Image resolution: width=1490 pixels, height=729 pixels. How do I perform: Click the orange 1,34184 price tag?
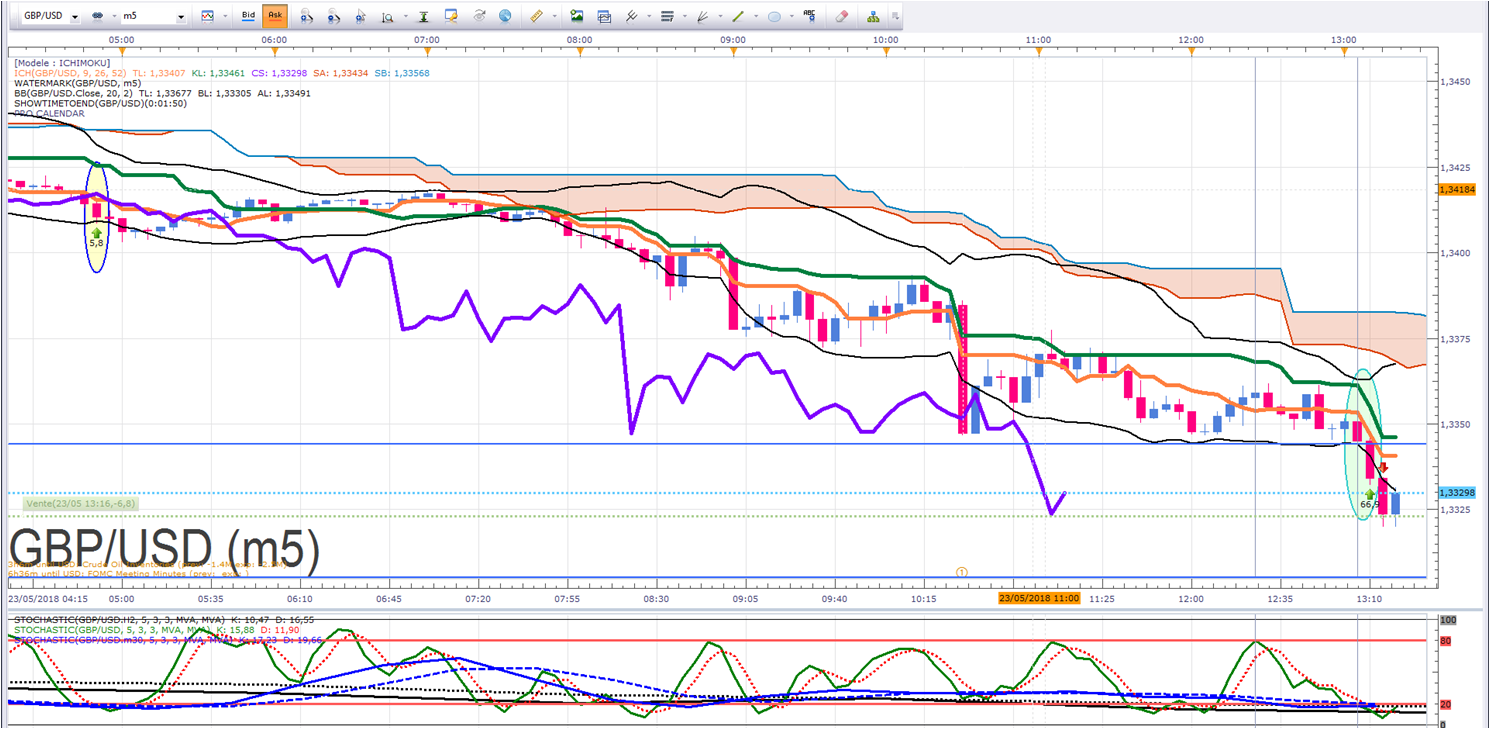[1456, 189]
